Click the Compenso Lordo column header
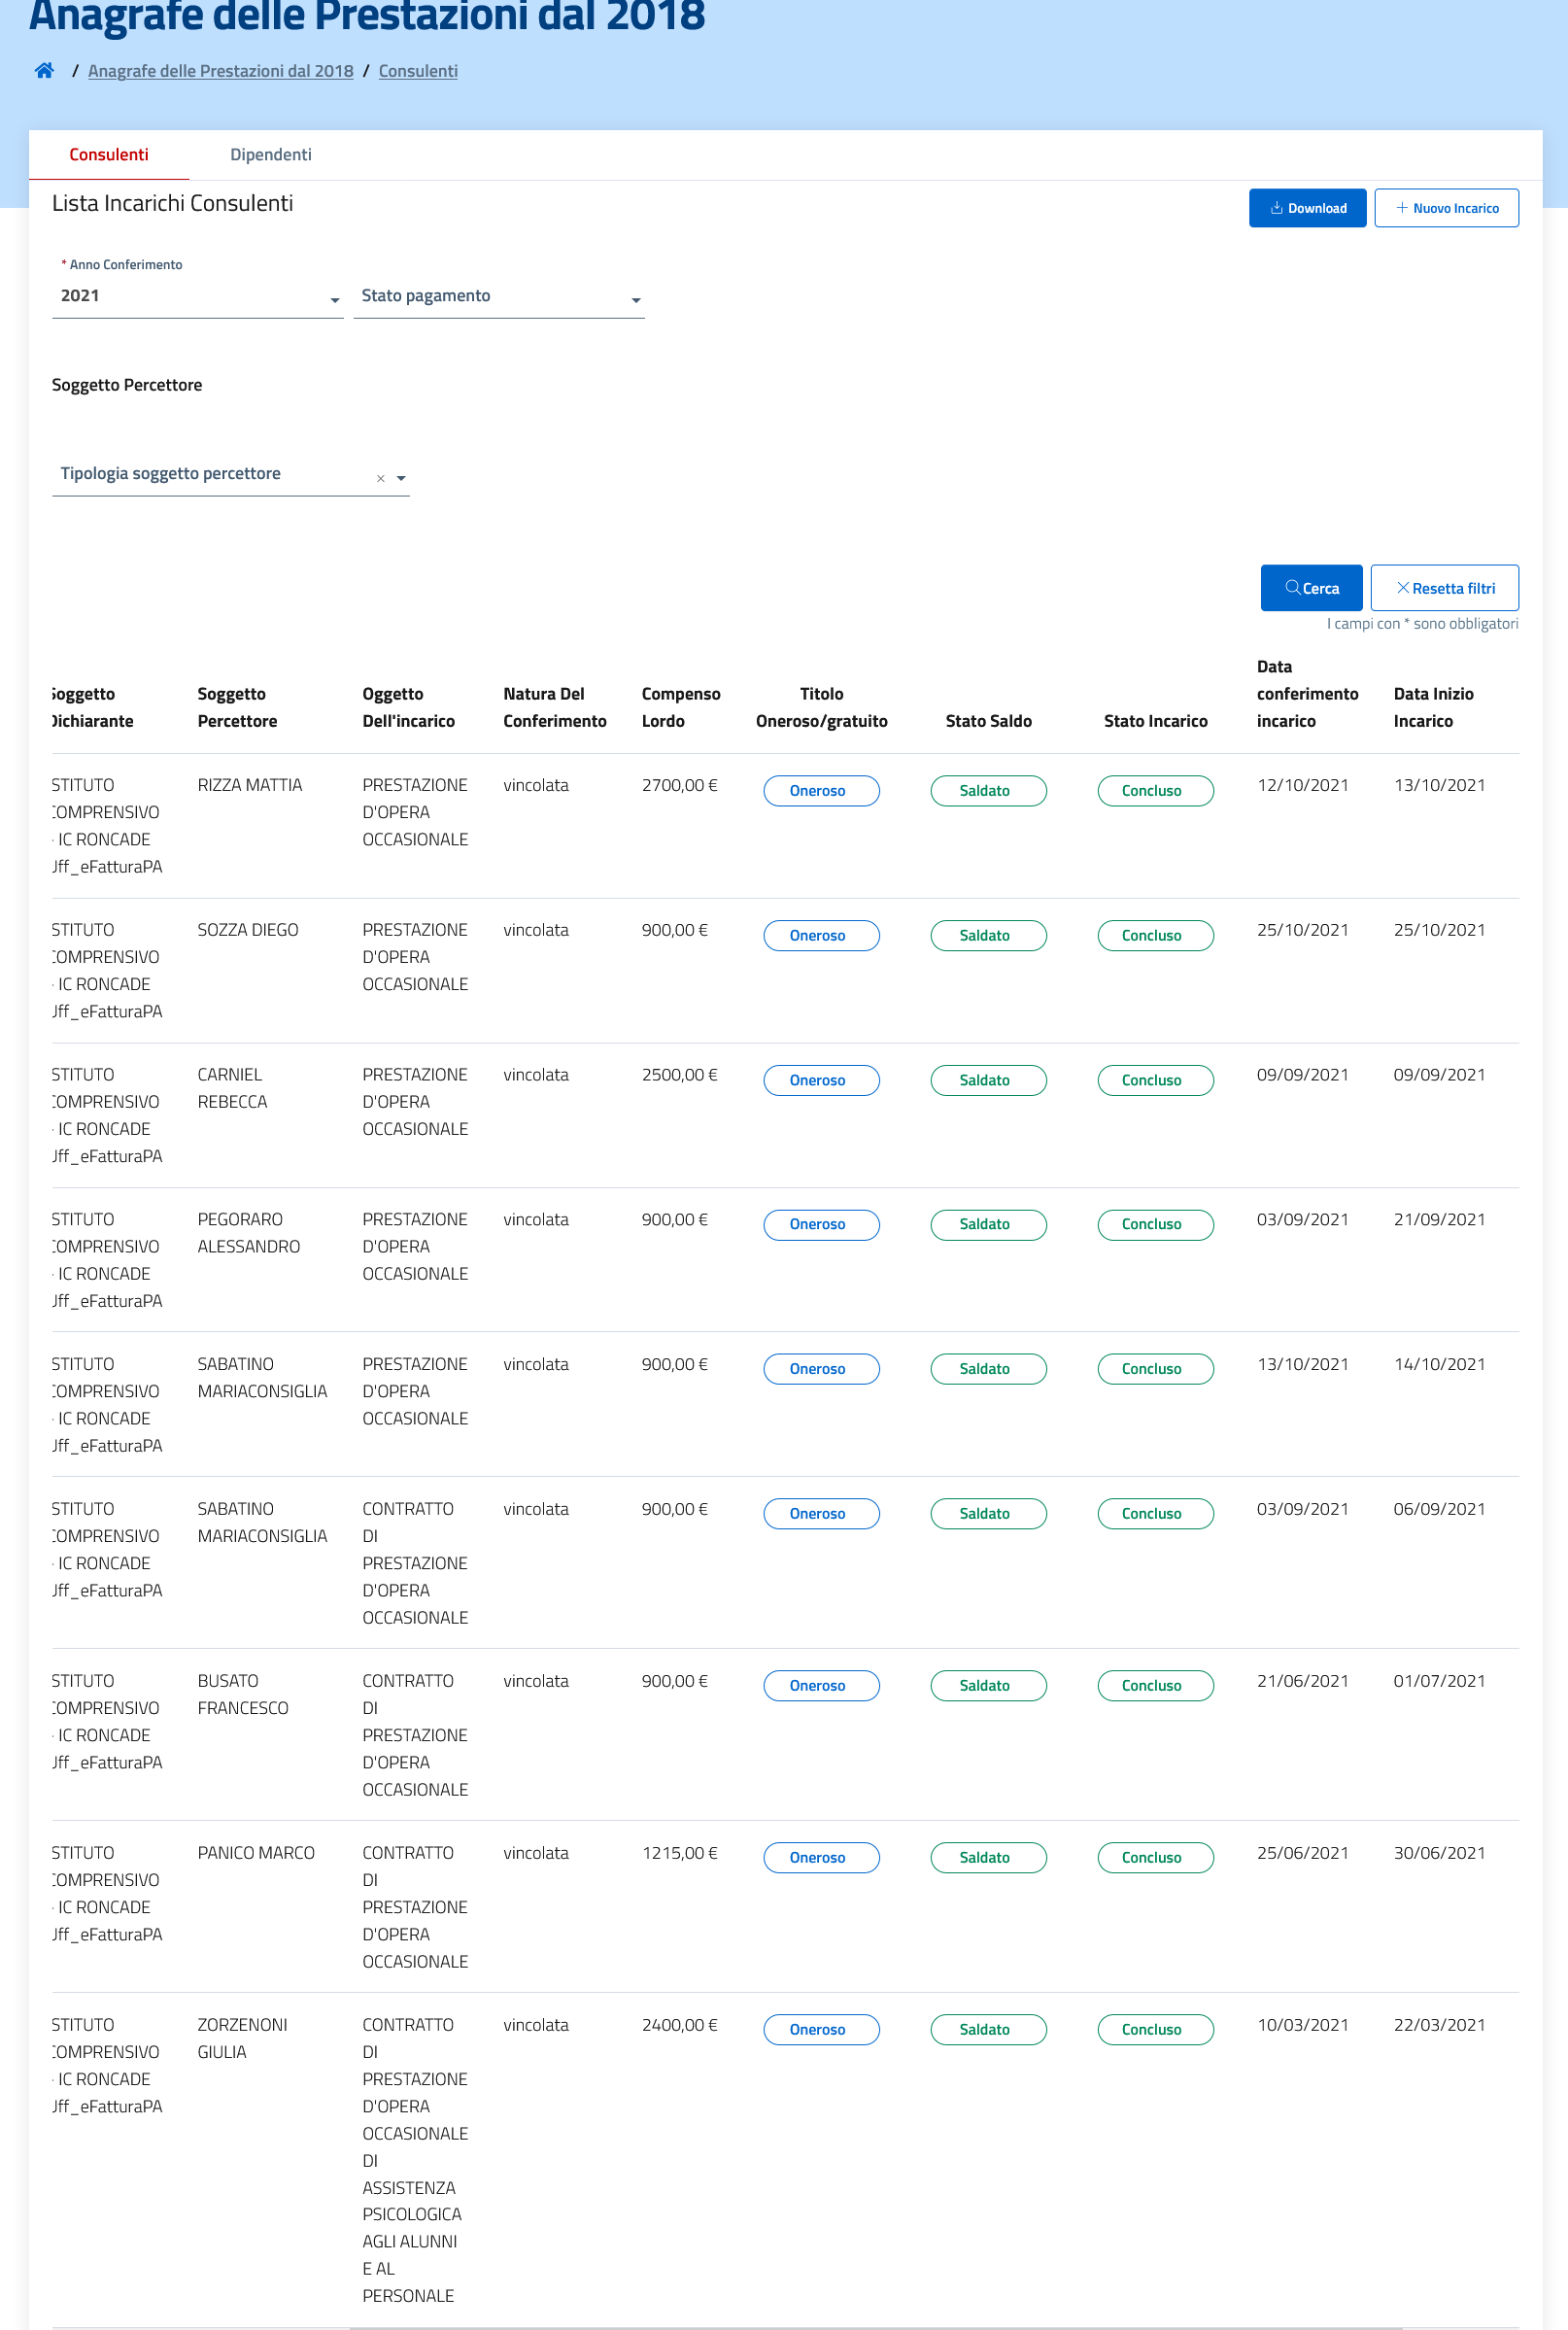 tap(680, 707)
